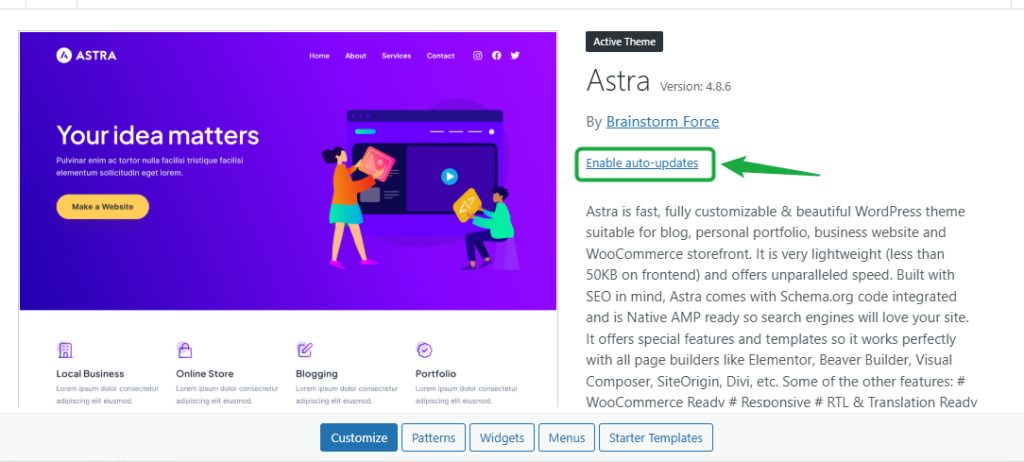Screen dimensions: 1024x462
Task: Open the Patterns button
Action: click(x=433, y=437)
